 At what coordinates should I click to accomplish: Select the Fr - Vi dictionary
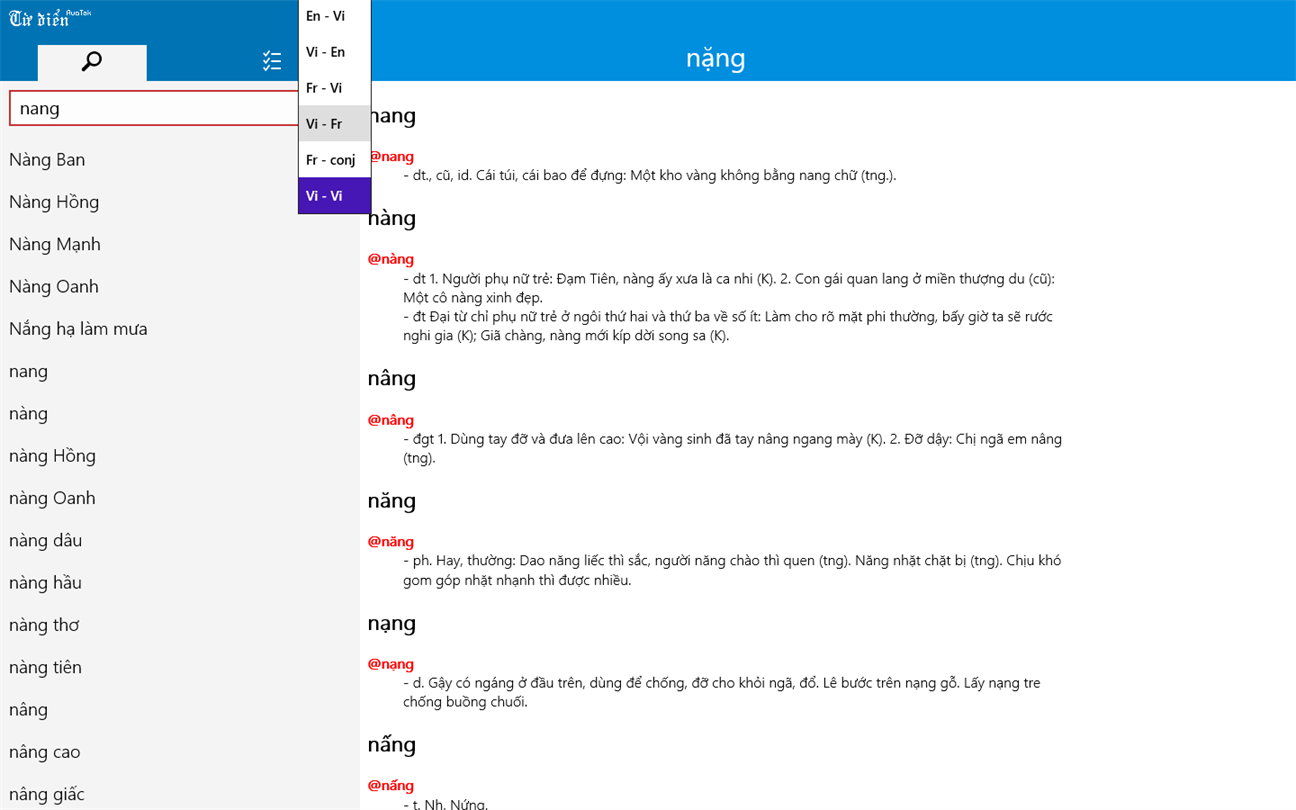(334, 88)
